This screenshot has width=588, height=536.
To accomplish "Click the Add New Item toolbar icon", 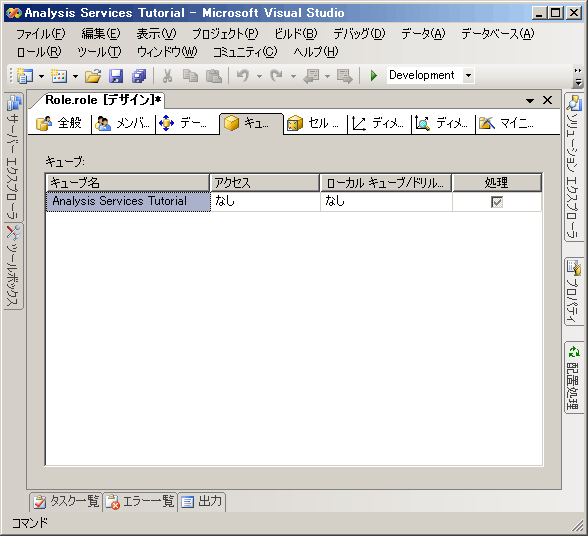I will click(59, 76).
